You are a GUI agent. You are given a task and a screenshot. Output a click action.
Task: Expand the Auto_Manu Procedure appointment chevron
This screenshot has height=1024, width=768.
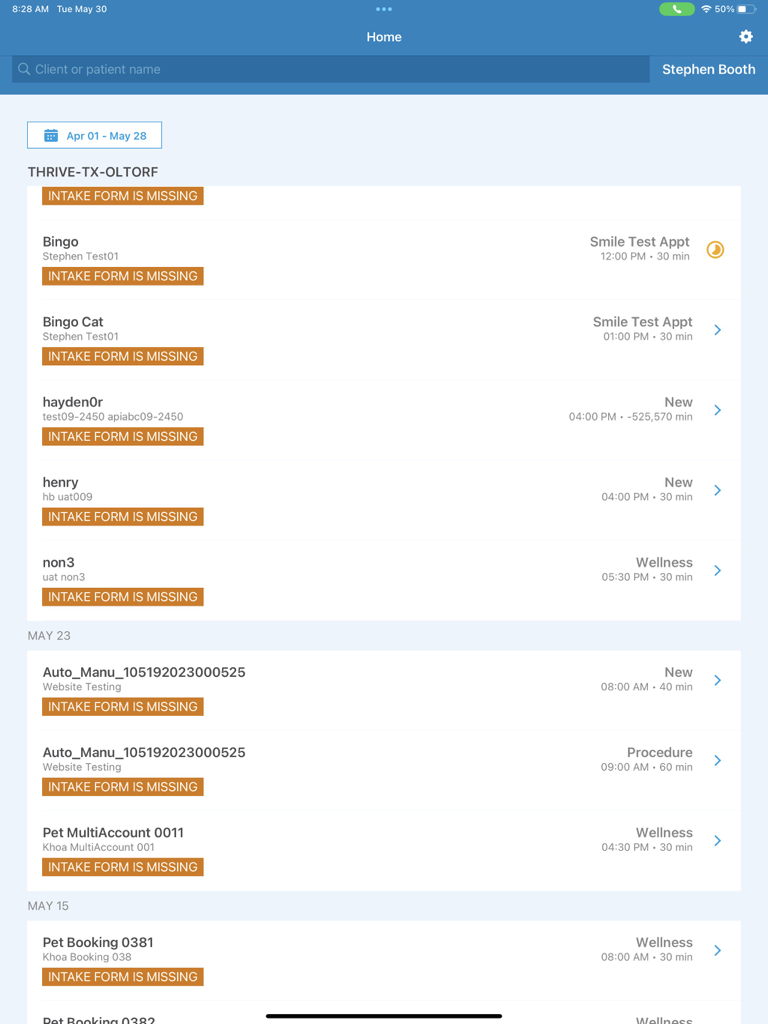point(717,760)
